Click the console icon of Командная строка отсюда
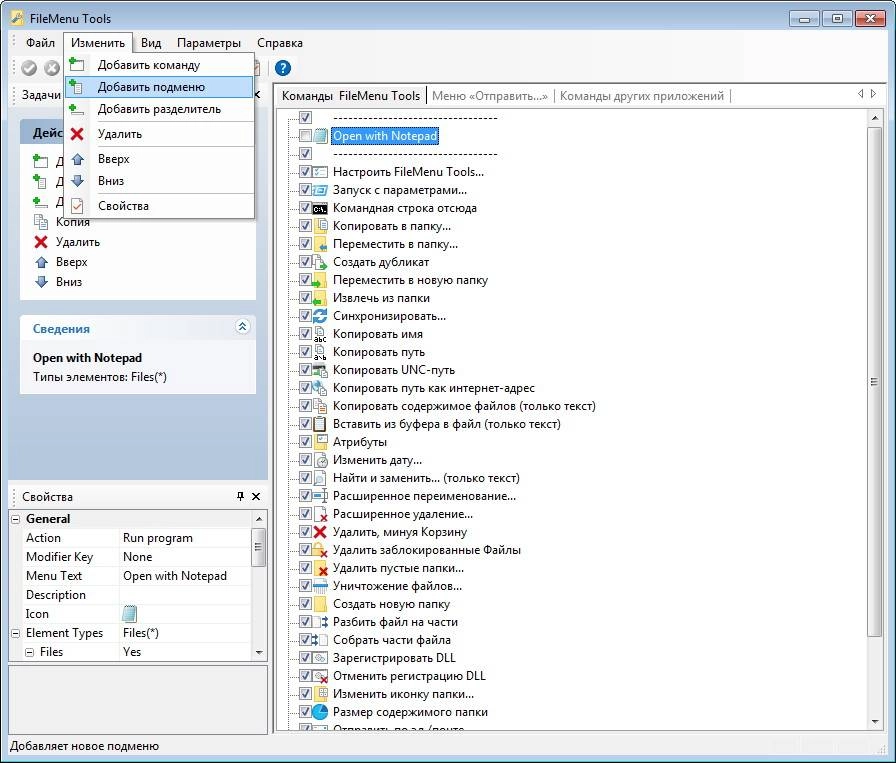 321,208
